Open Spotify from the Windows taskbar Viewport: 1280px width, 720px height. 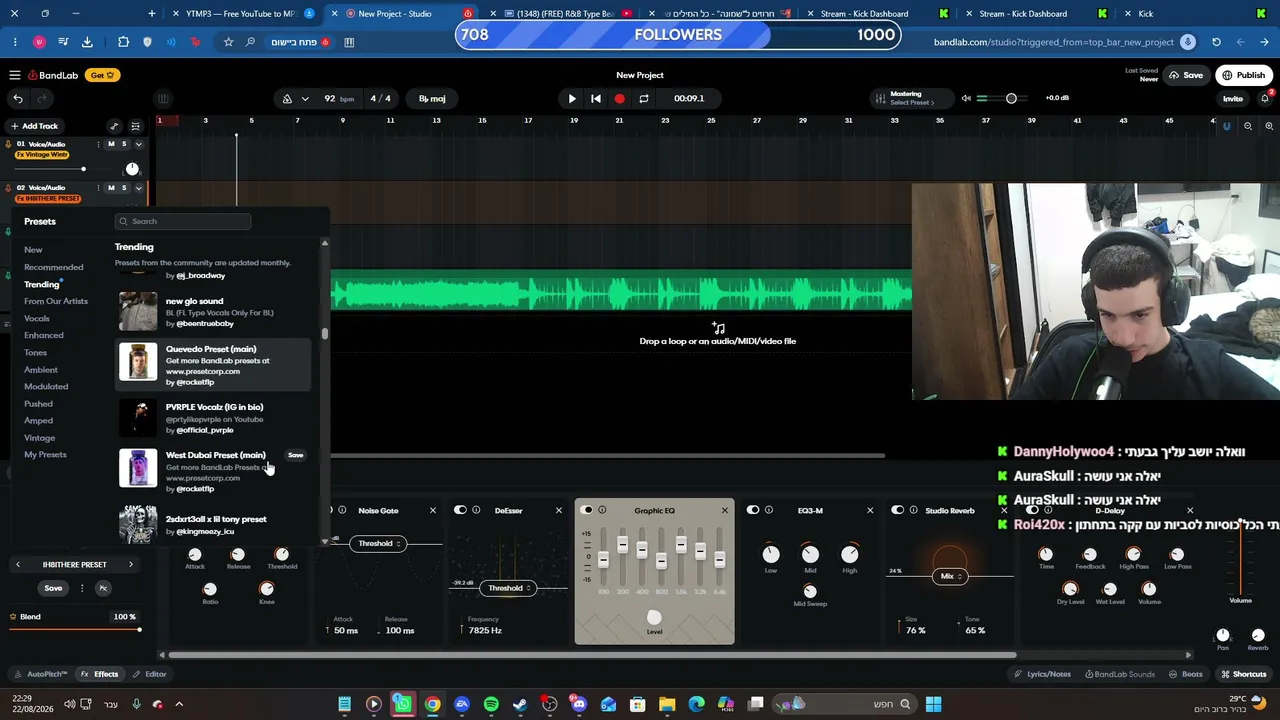491,704
